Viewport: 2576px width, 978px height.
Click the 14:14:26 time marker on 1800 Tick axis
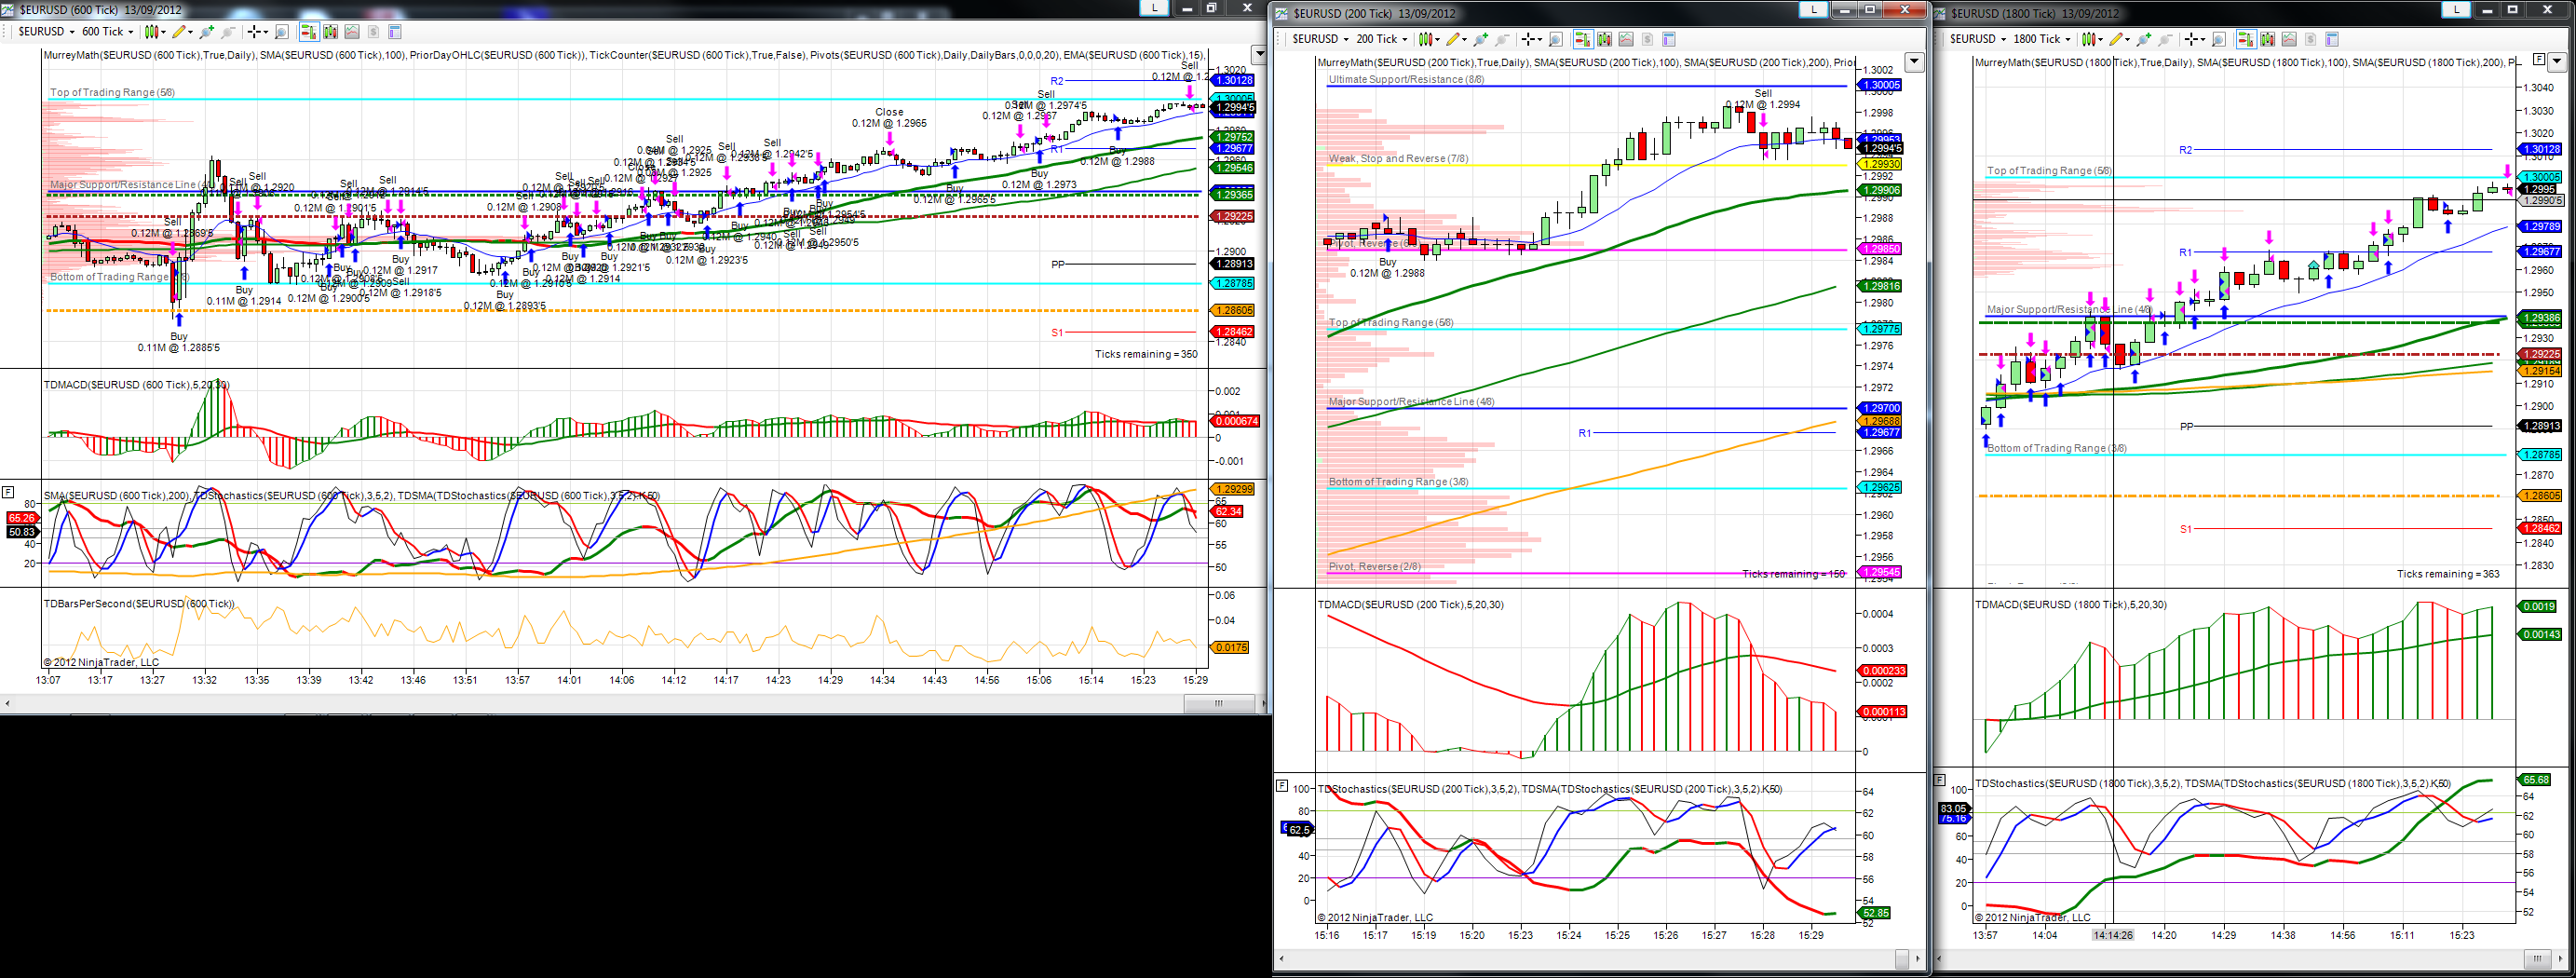pyautogui.click(x=2112, y=935)
